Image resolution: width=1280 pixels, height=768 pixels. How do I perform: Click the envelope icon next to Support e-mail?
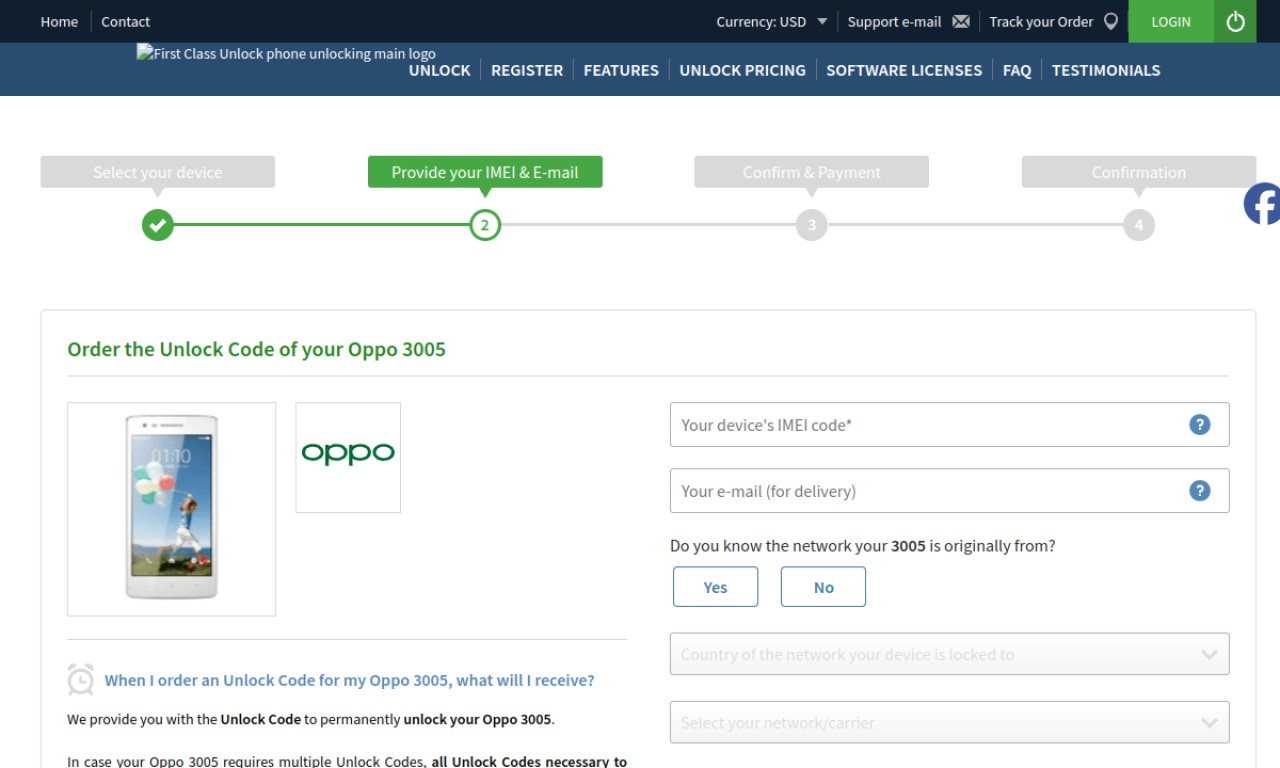pyautogui.click(x=961, y=21)
